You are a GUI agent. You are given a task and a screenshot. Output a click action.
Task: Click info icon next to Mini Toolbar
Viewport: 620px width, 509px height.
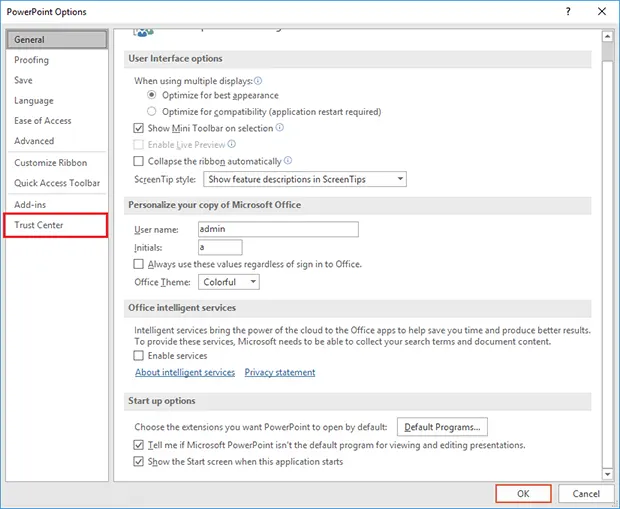point(280,127)
